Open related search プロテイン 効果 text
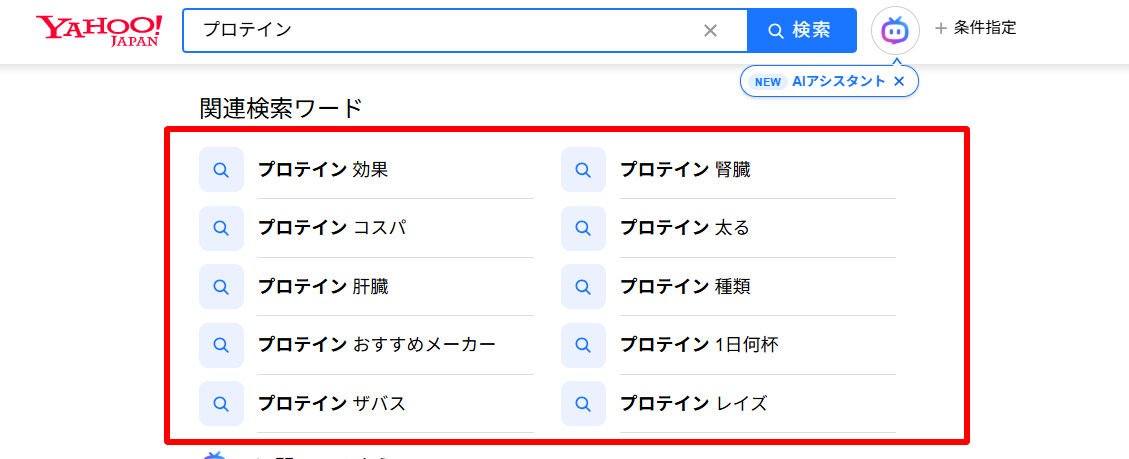Viewport: 1129px width, 459px height. pyautogui.click(x=323, y=170)
